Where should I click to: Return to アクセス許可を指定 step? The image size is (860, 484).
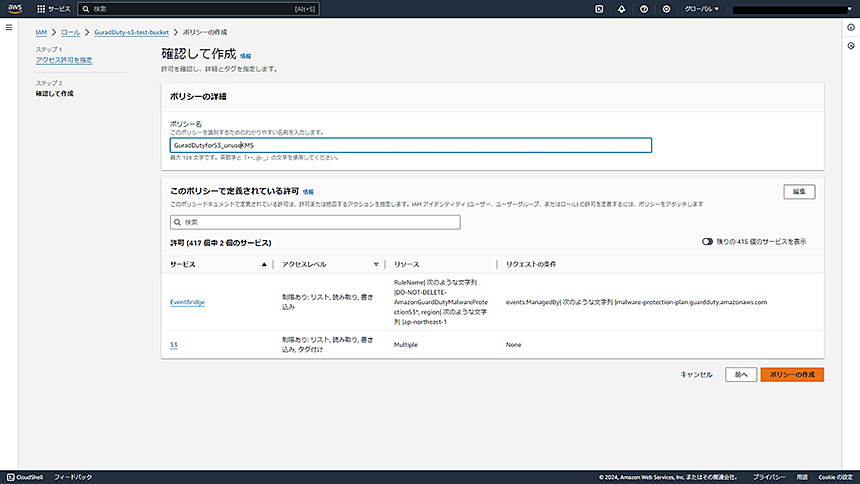point(64,60)
